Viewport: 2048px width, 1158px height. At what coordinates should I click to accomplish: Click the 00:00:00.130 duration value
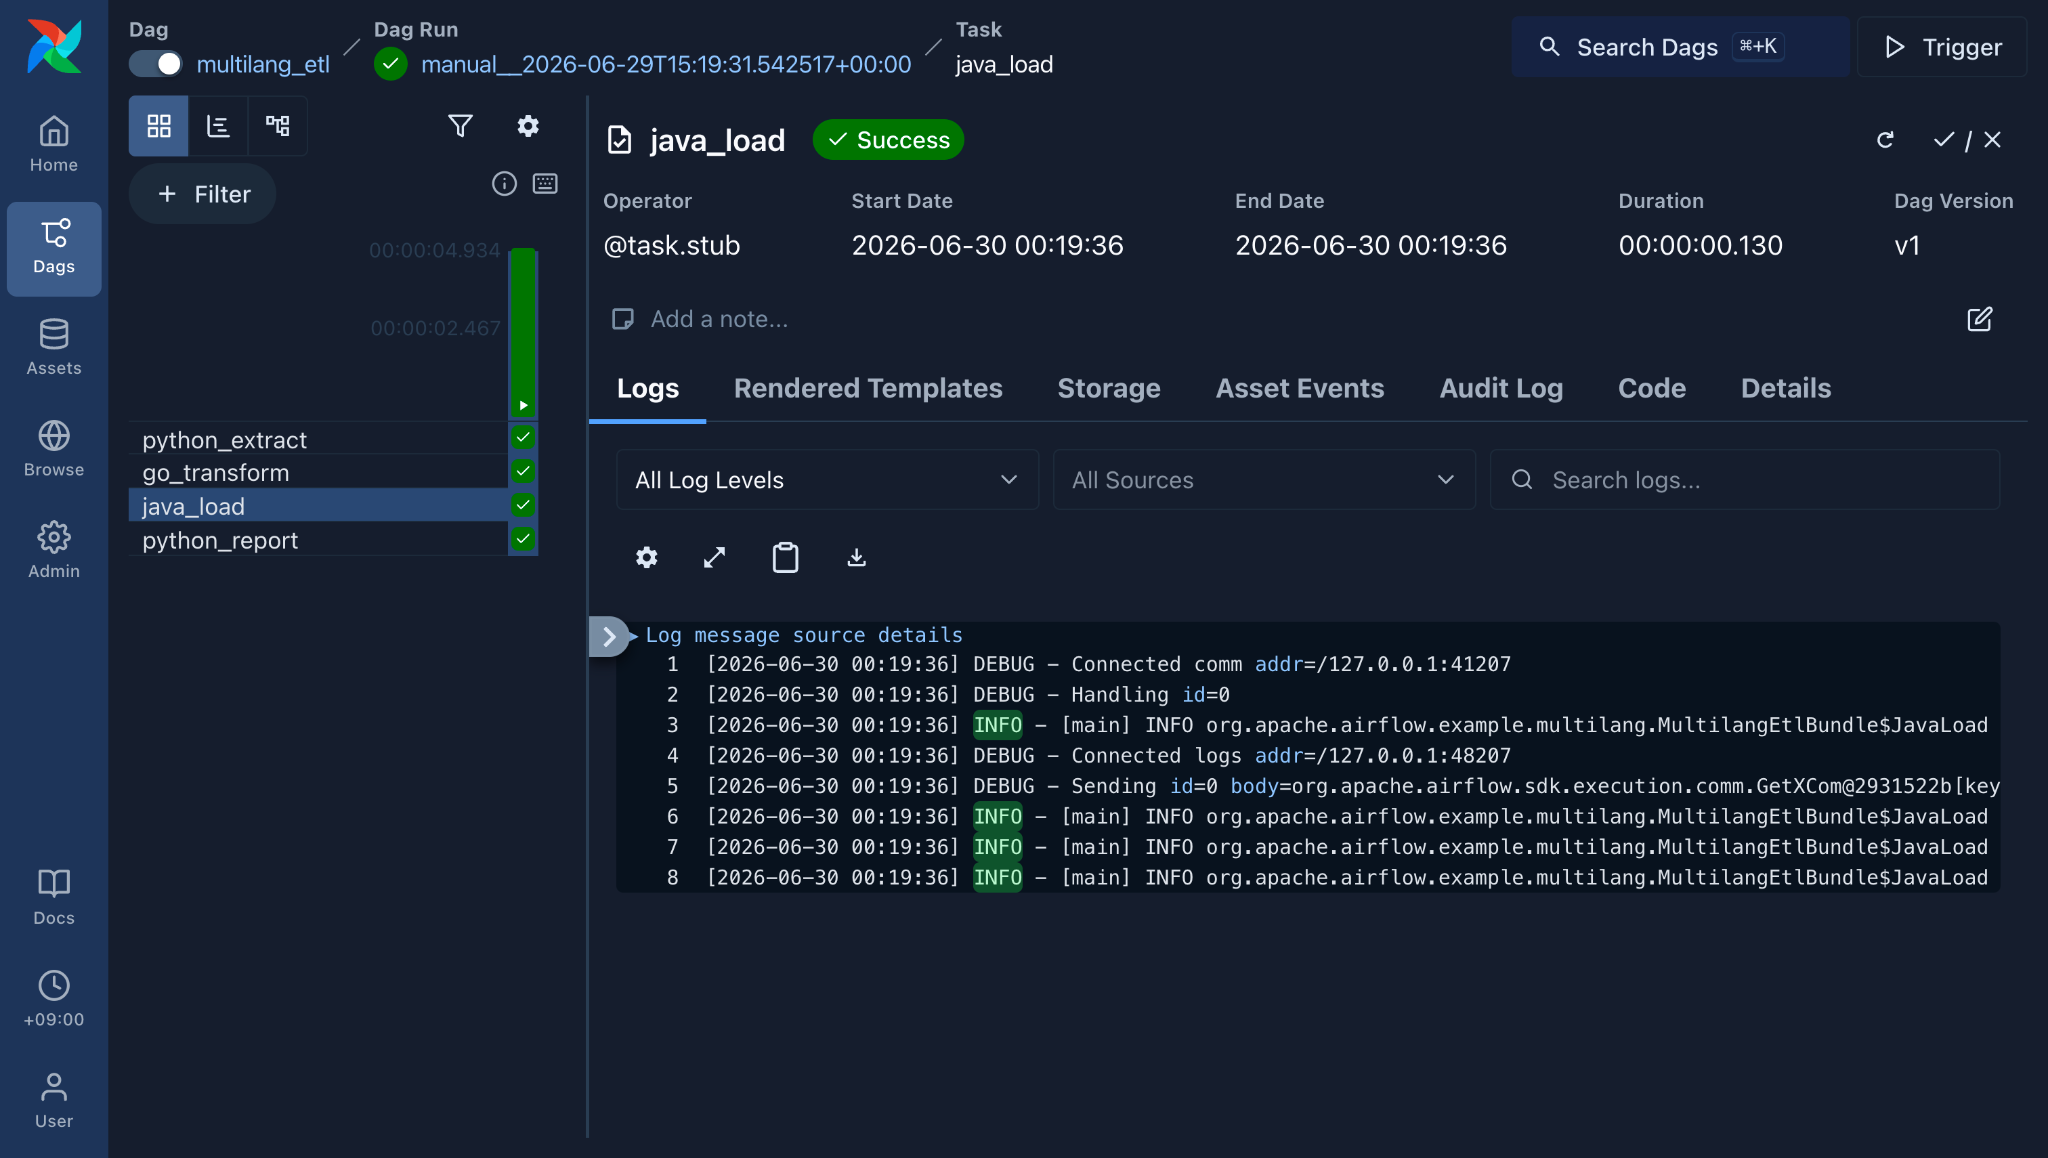tap(1700, 245)
